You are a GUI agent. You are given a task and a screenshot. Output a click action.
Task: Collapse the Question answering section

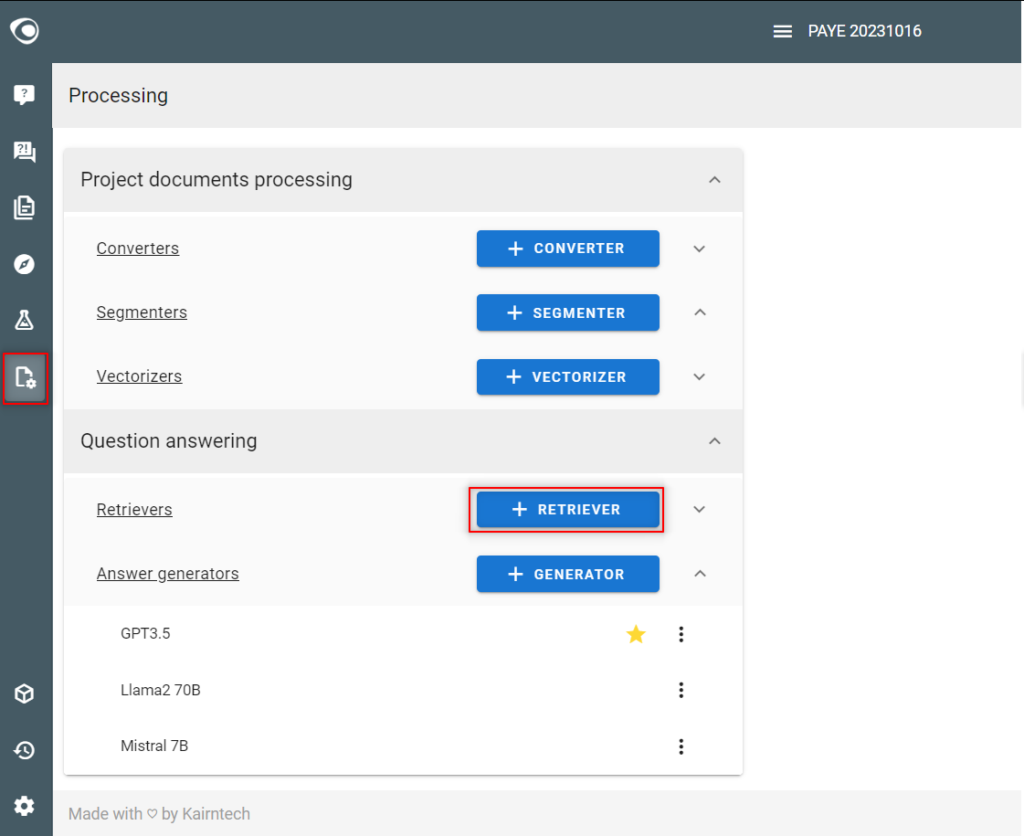point(715,442)
